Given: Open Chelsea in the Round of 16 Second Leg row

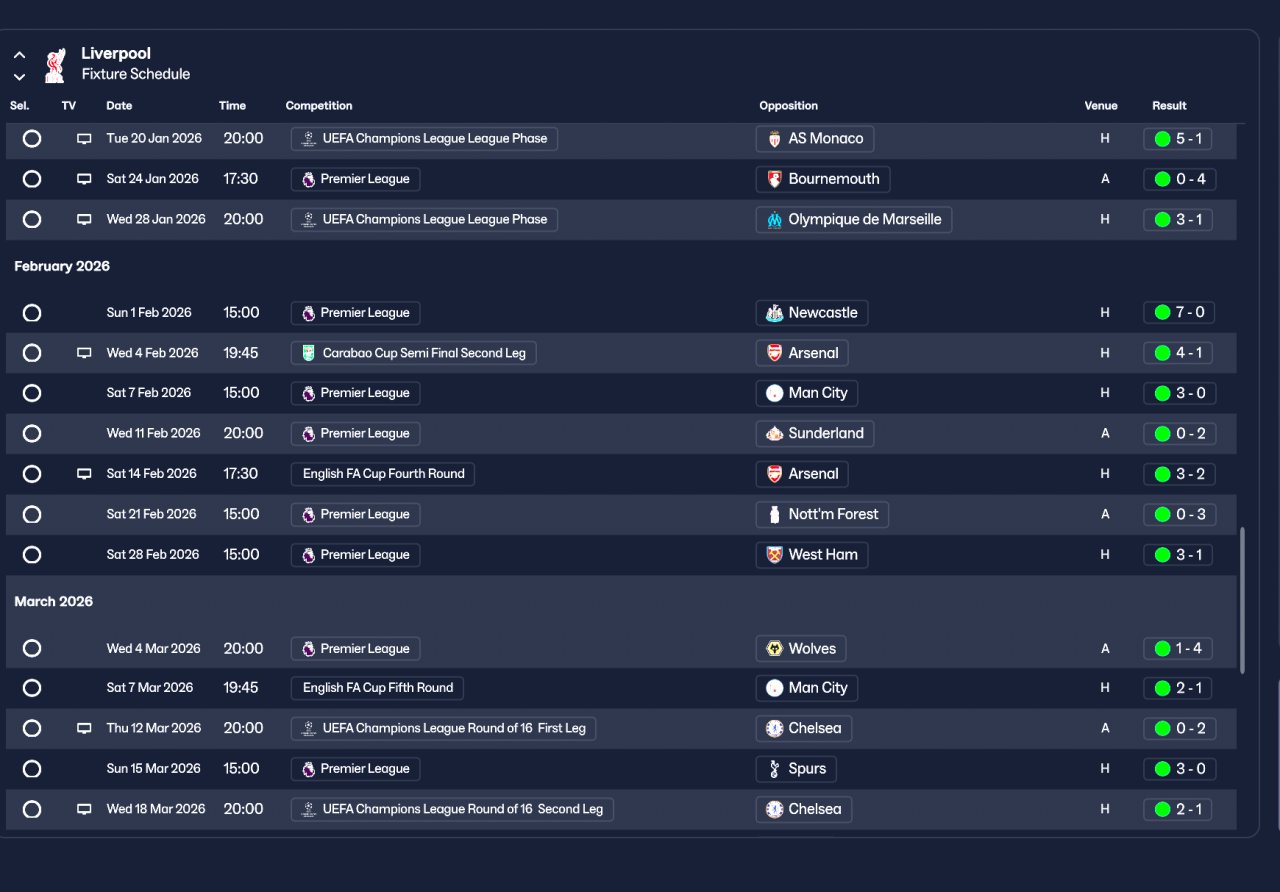Looking at the screenshot, I should click(803, 809).
